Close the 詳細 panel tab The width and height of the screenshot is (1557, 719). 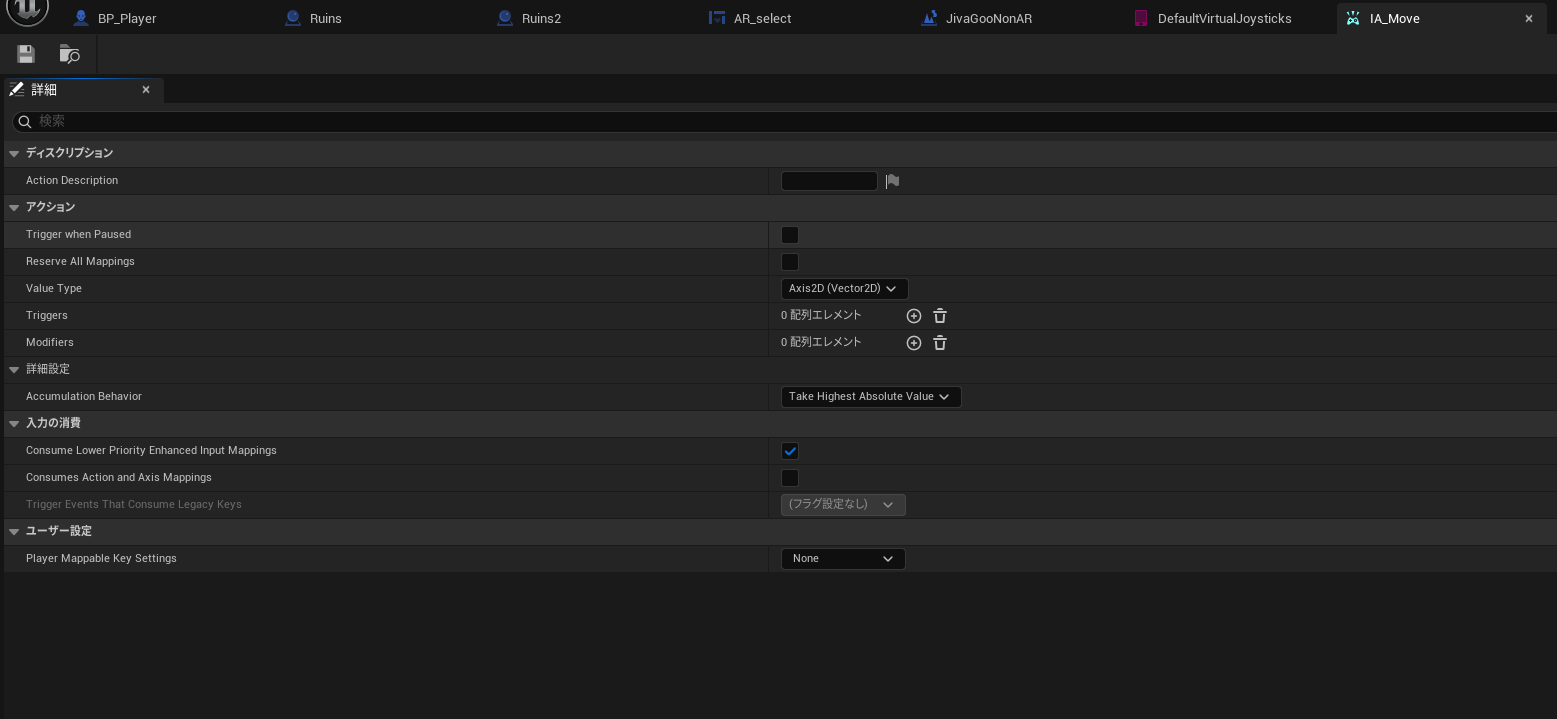pyautogui.click(x=146, y=90)
